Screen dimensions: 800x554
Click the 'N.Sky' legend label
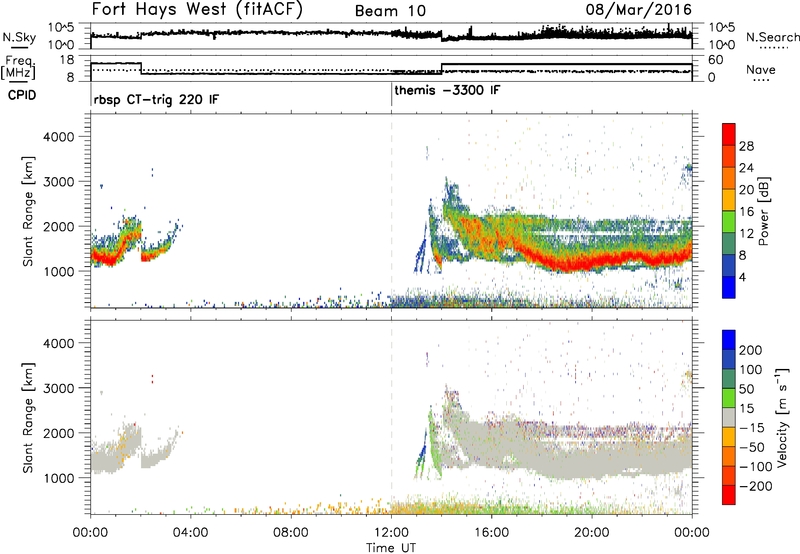pos(19,37)
